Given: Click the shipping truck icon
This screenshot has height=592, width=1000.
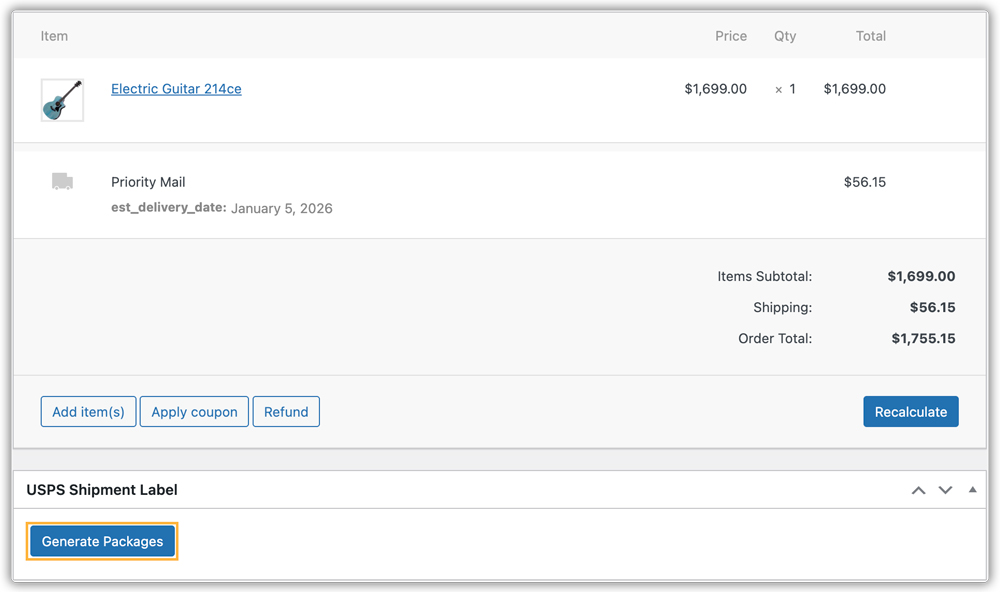Looking at the screenshot, I should 62,181.
